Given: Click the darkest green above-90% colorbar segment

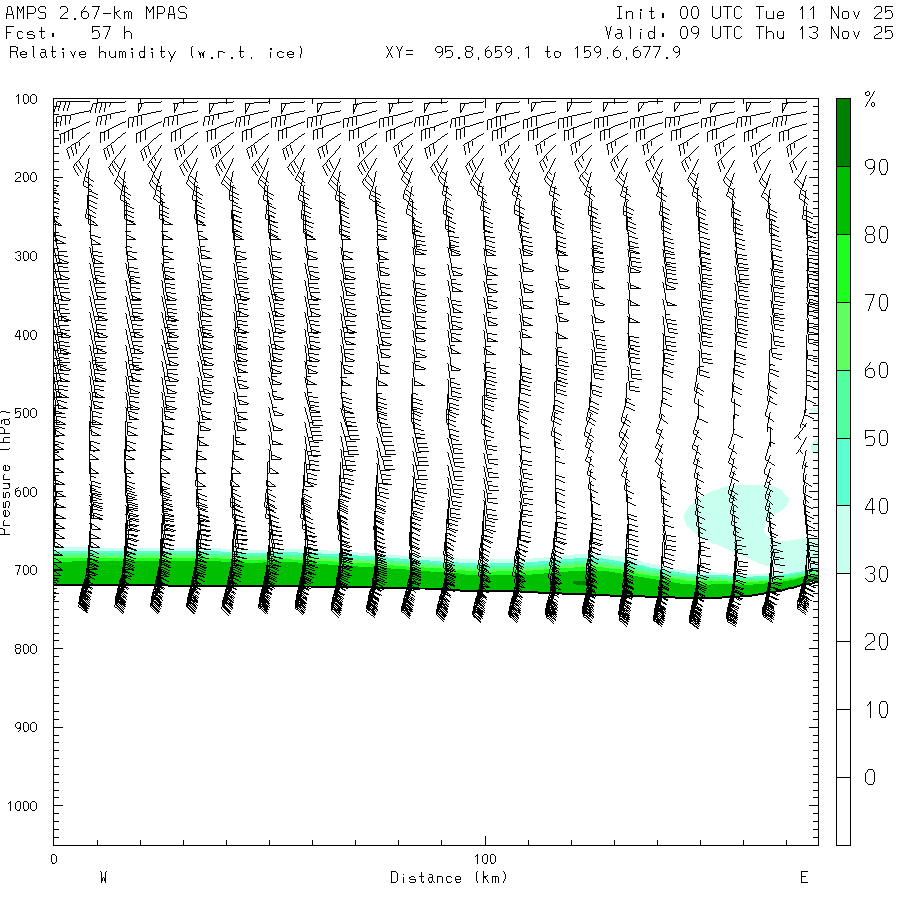Looking at the screenshot, I should coord(843,133).
